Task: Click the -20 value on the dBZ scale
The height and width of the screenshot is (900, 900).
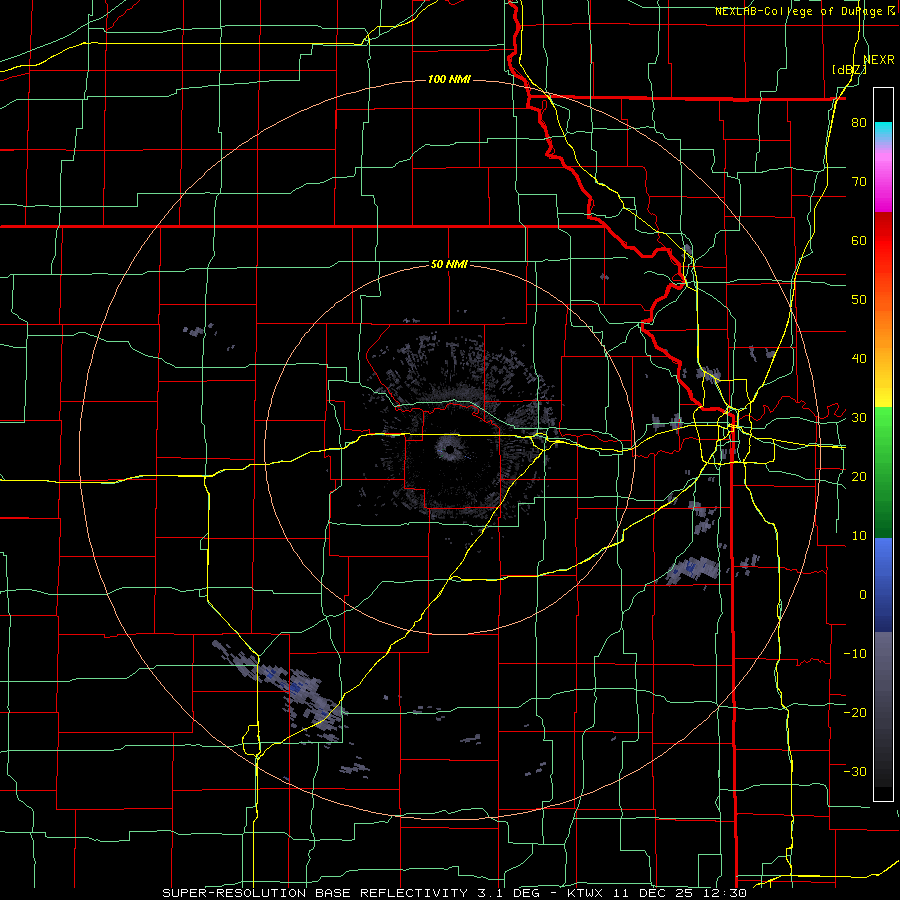Action: pos(855,713)
